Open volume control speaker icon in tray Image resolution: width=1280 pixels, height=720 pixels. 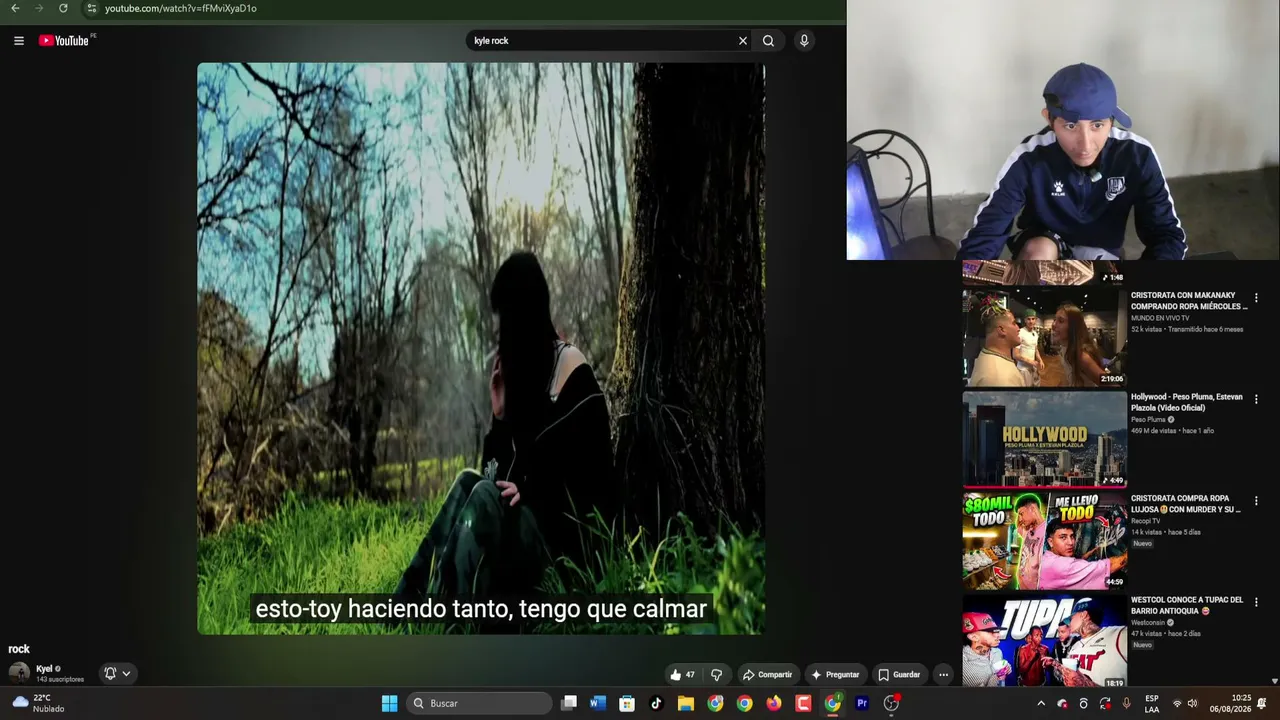click(x=1192, y=704)
